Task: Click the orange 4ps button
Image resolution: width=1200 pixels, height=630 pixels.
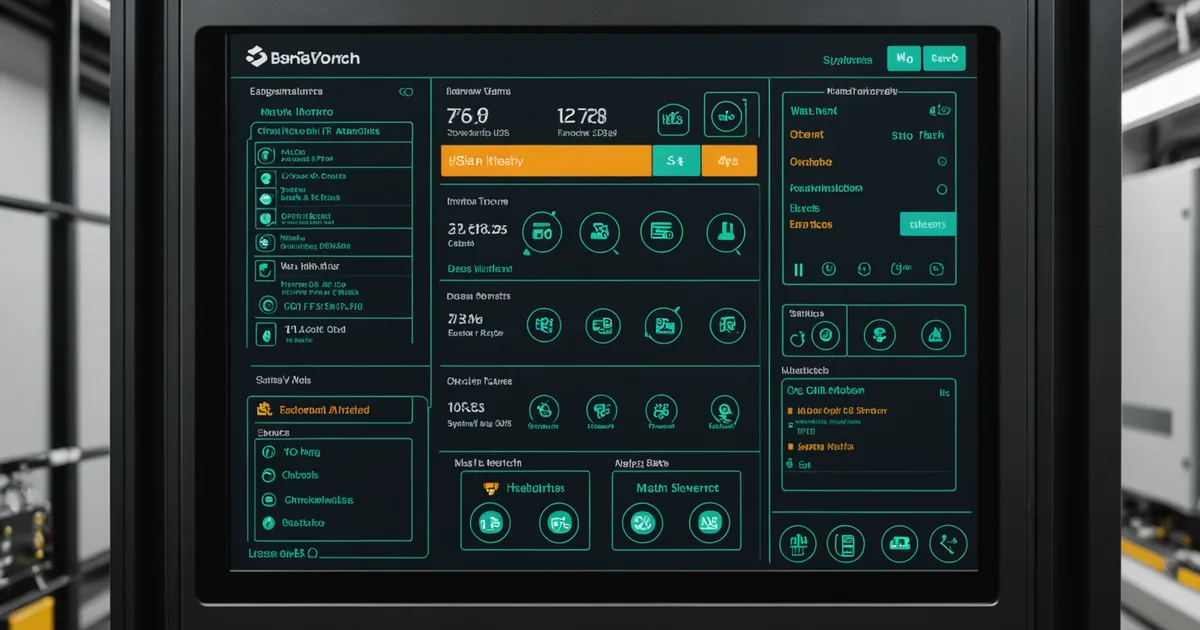Action: tap(729, 160)
